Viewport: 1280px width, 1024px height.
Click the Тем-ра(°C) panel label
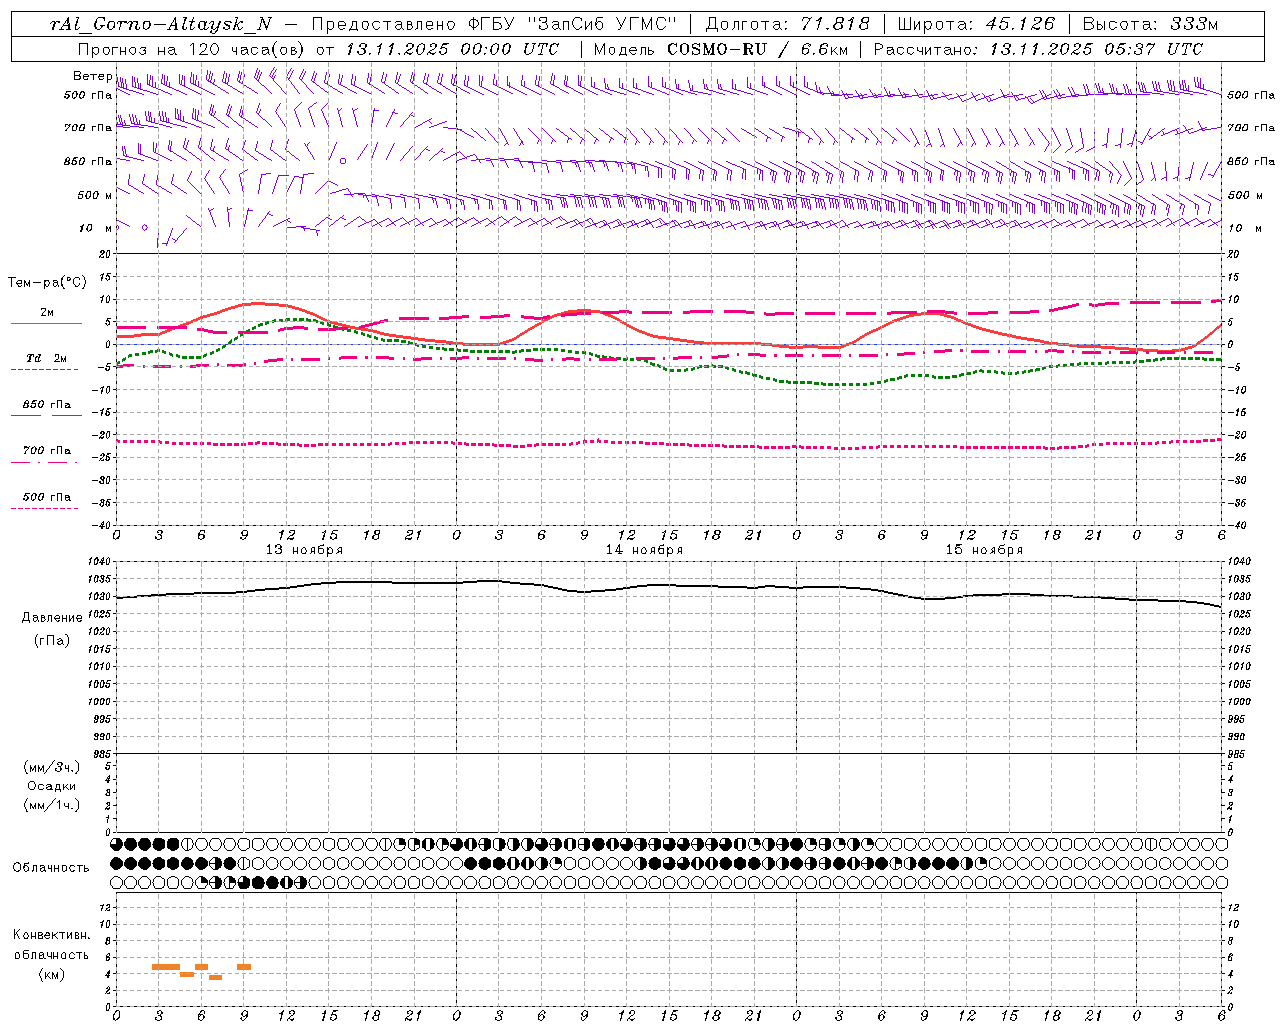pyautogui.click(x=47, y=283)
